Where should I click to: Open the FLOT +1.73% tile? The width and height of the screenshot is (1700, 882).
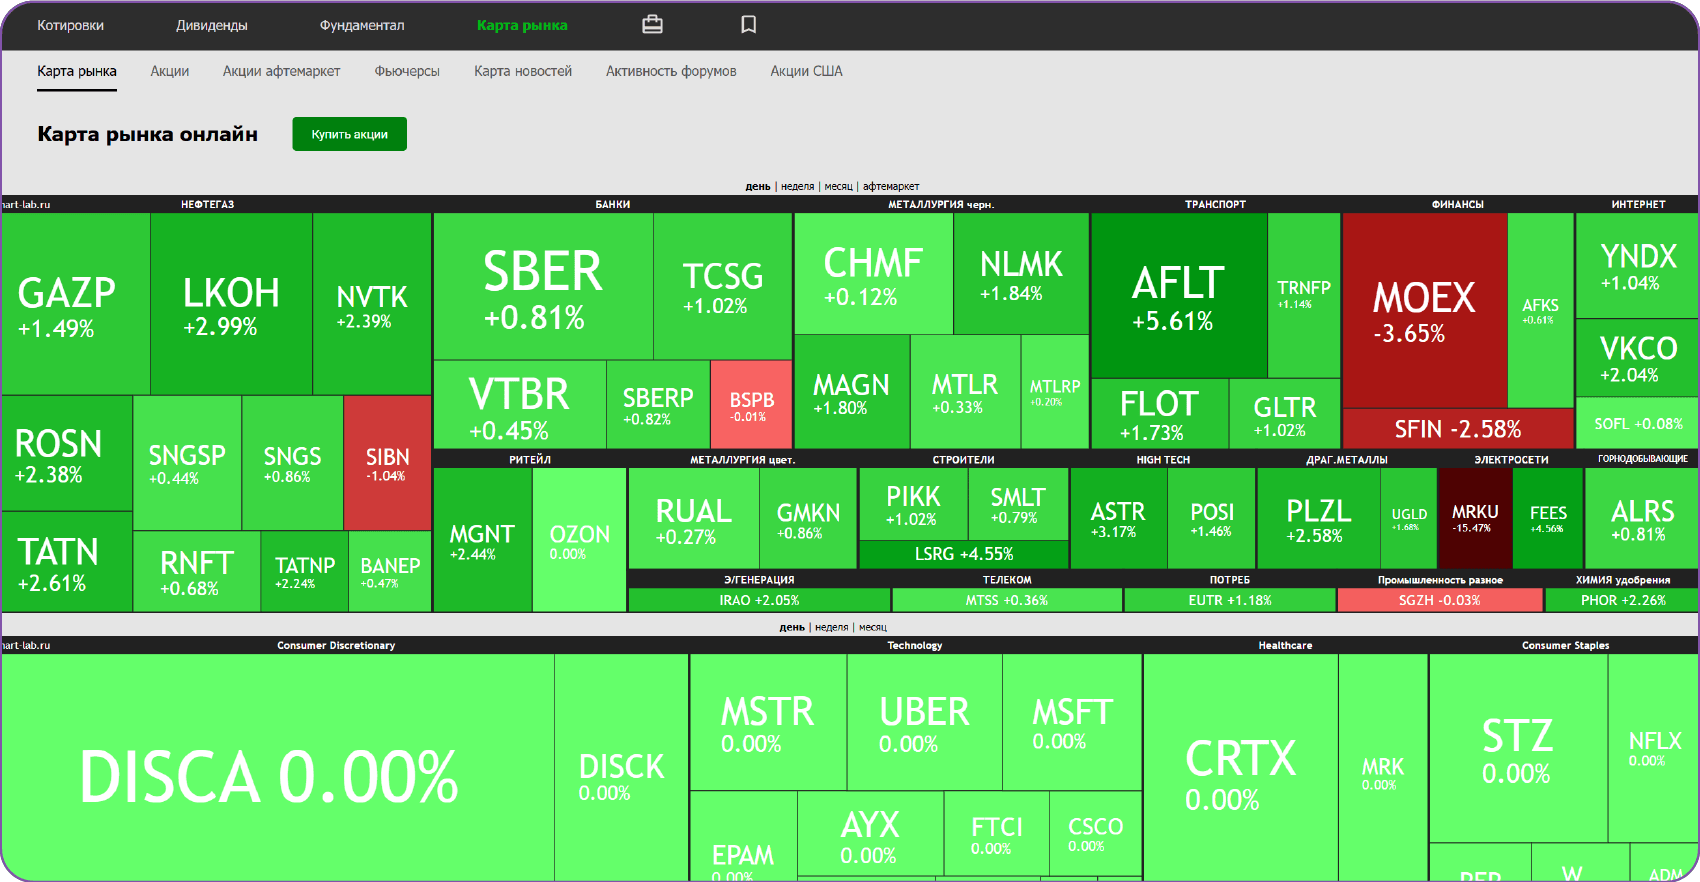[x=1159, y=414]
